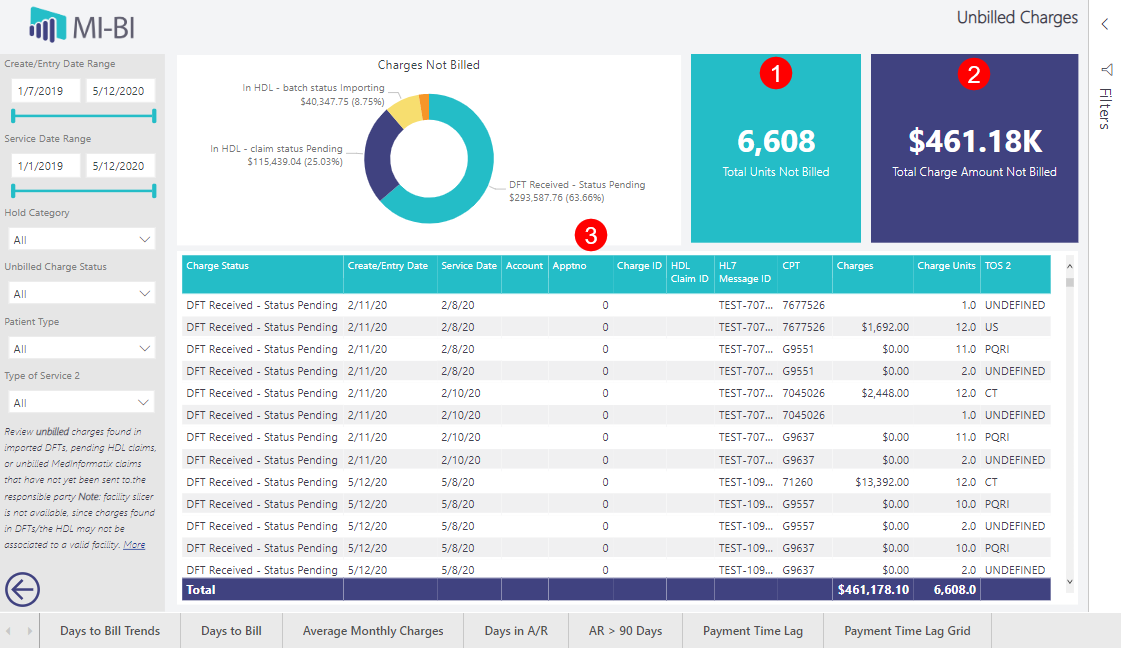
Task: Open the Patient Type dropdown
Action: 81,347
